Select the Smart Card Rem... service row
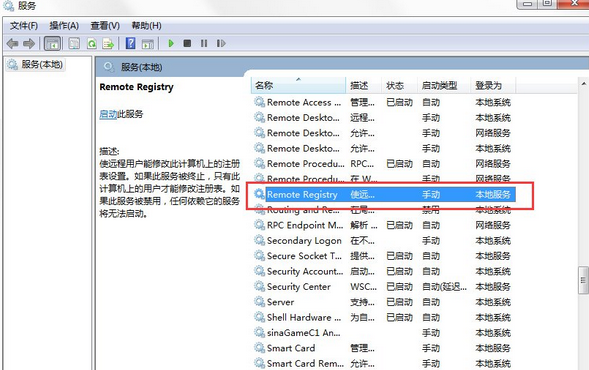The image size is (589, 370). pos(384,364)
